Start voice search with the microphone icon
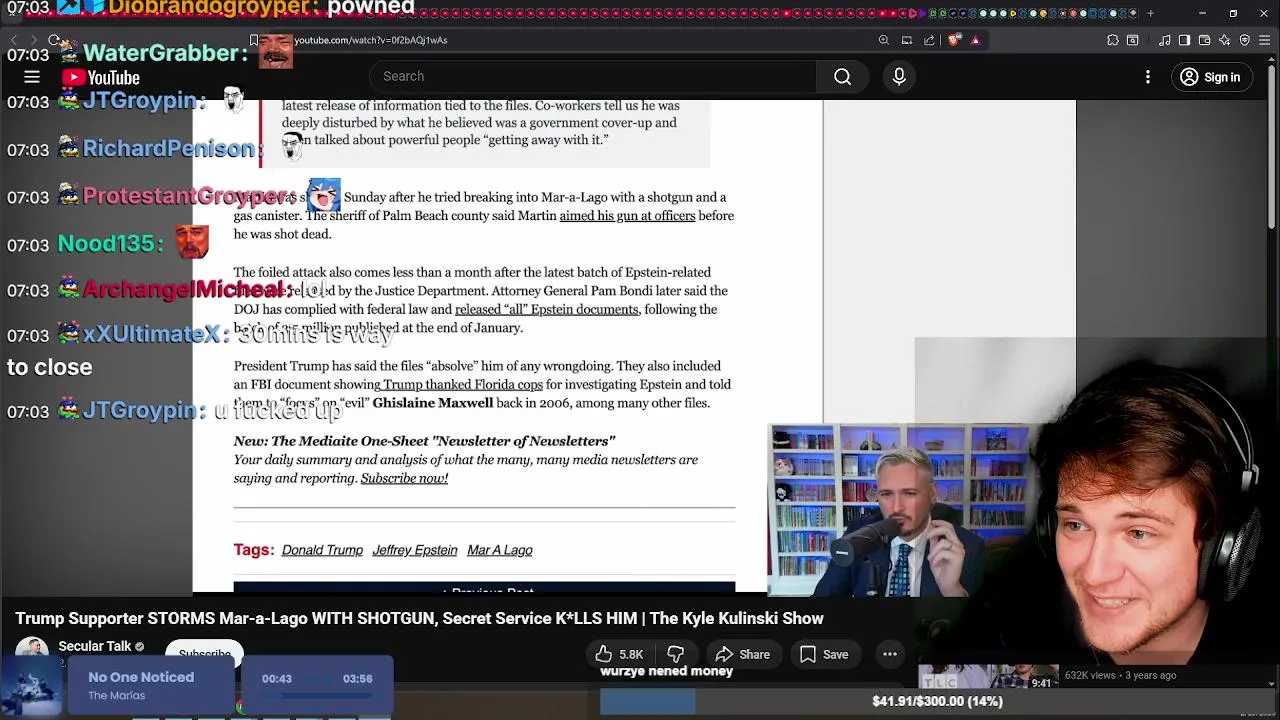 click(x=899, y=76)
